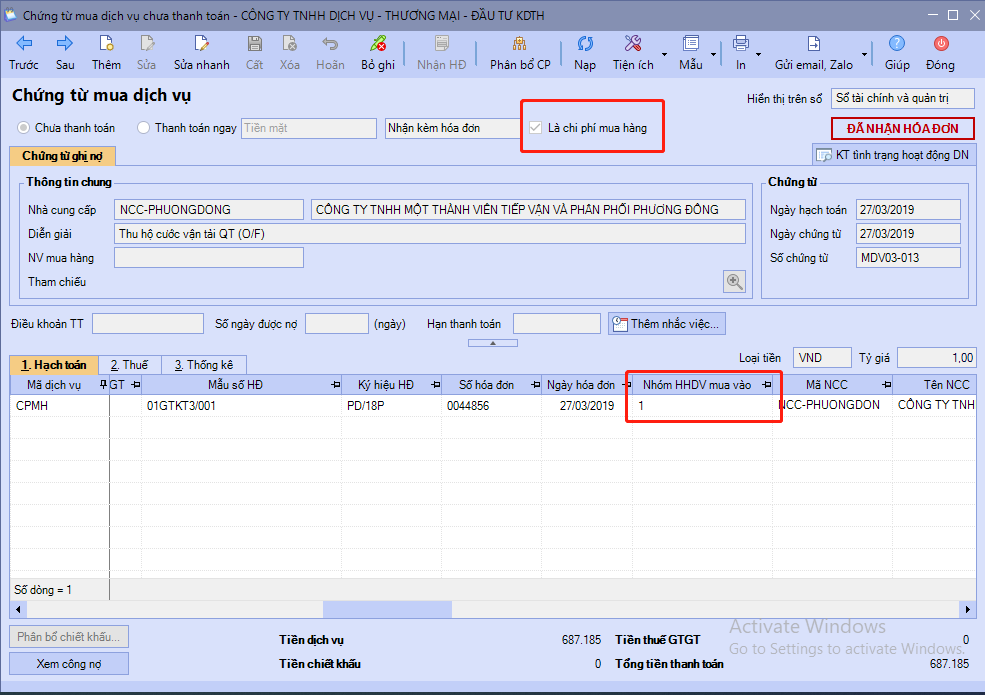This screenshot has width=985, height=695.
Task: Click Thêm nhắc việc button
Action: (667, 324)
